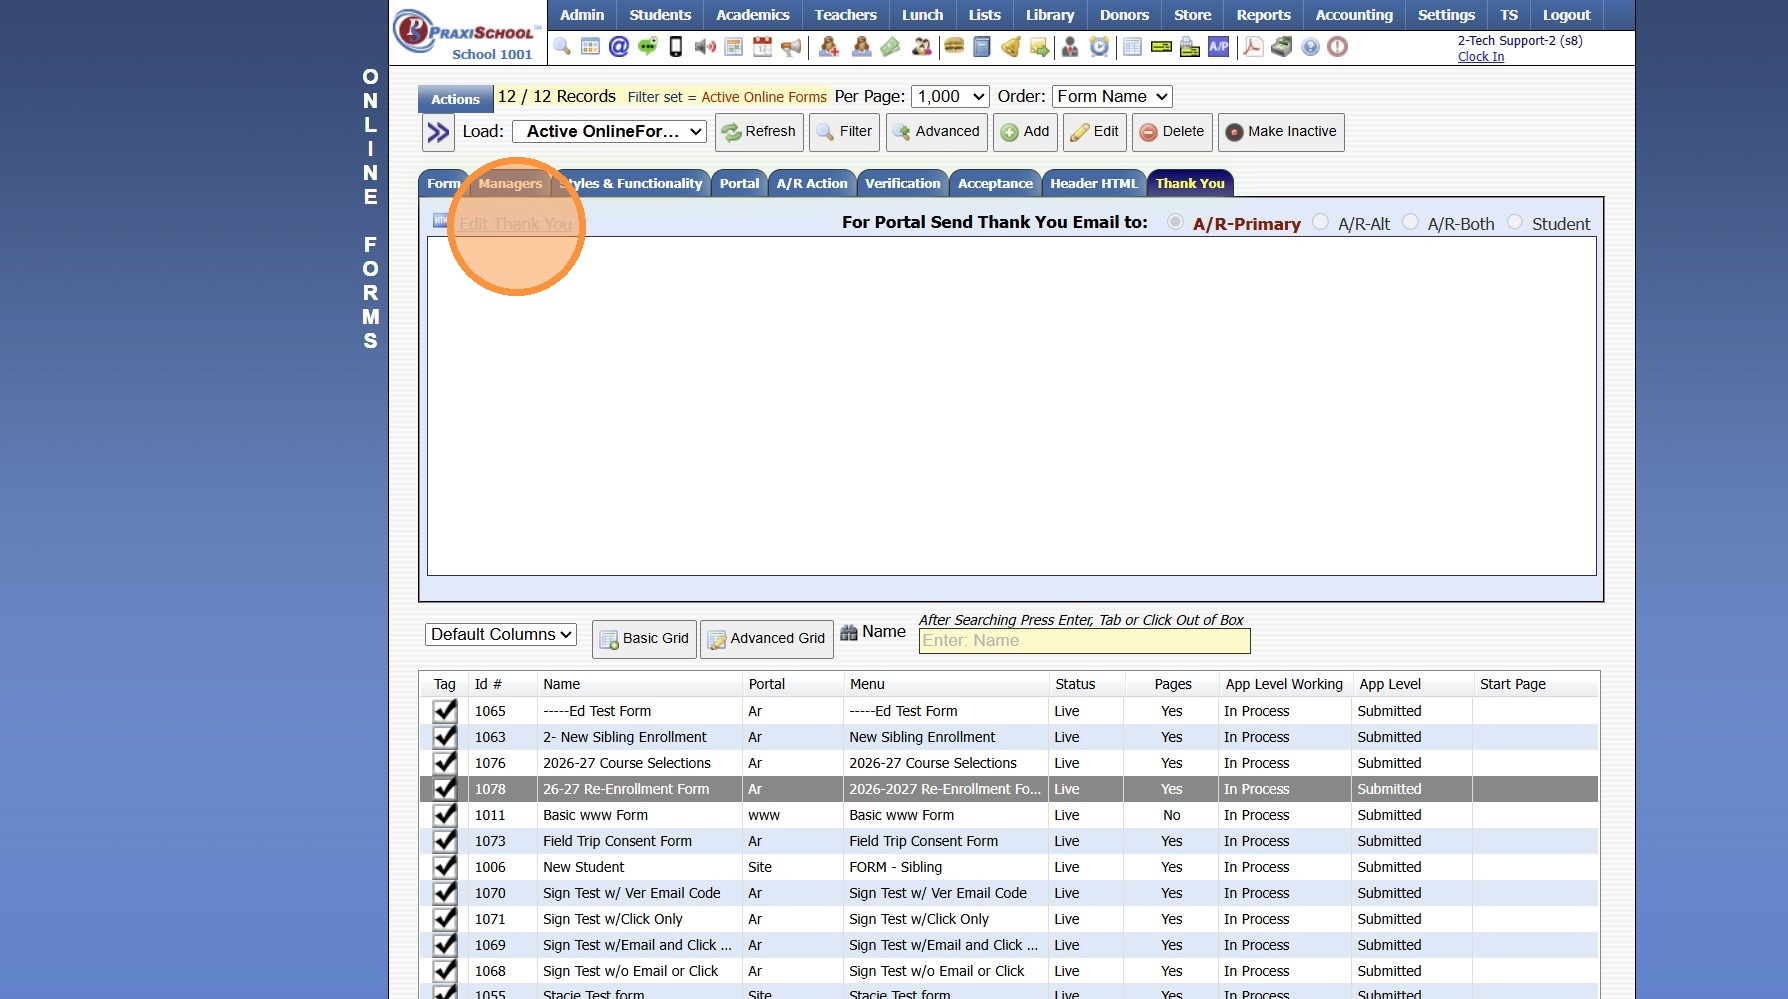Click the megaphone announcement icon
This screenshot has height=999, width=1788.
pyautogui.click(x=791, y=47)
